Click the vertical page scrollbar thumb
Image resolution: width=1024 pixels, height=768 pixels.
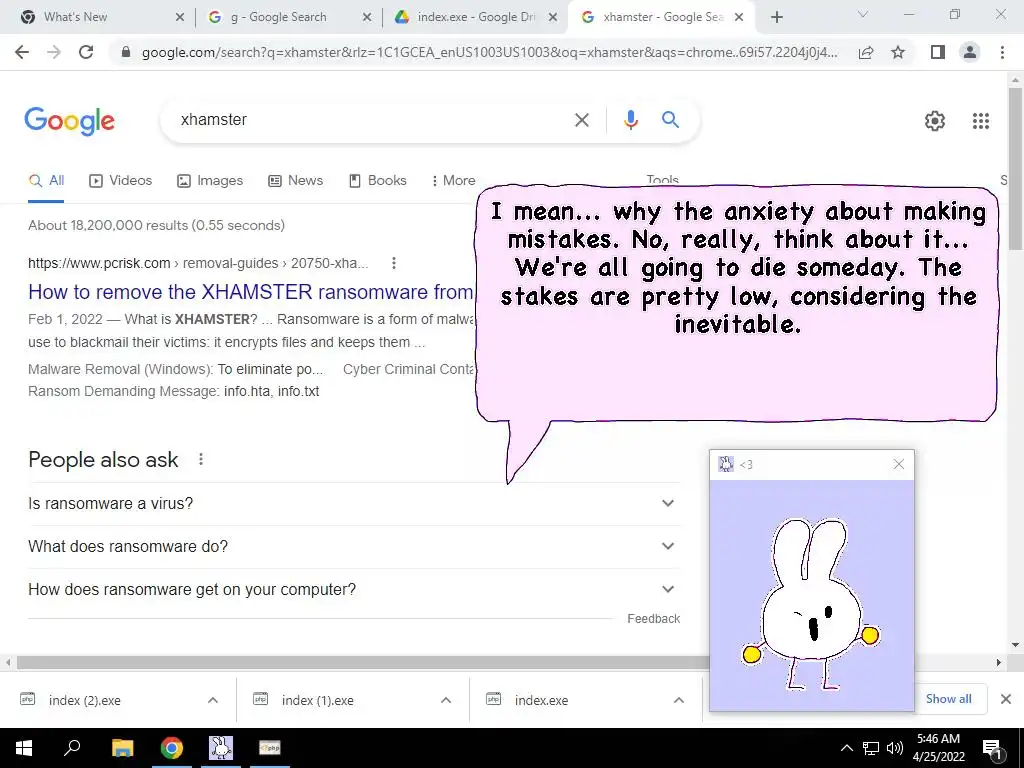[x=1016, y=168]
